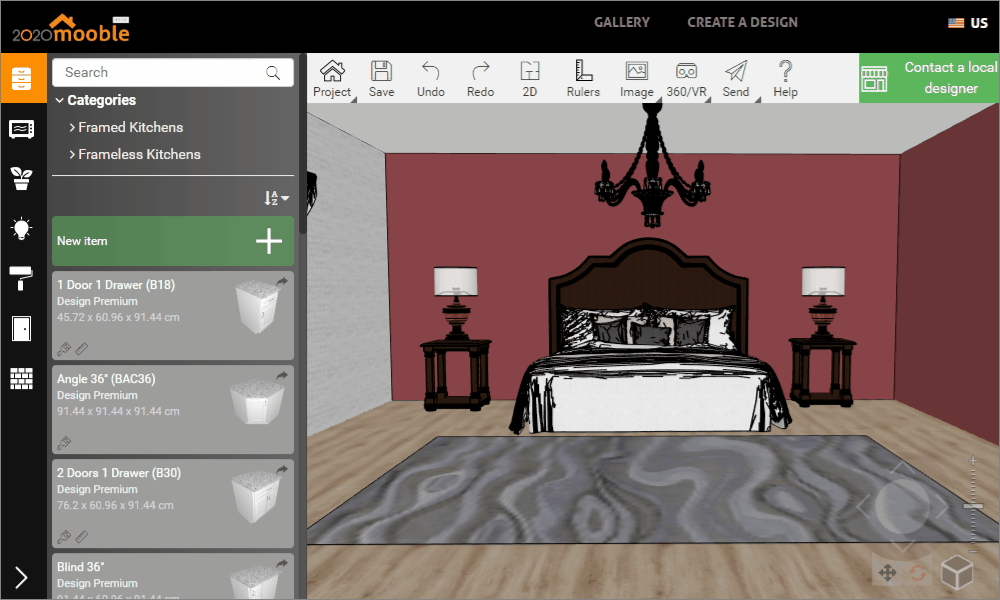Select the pan/move camera mode icon

[x=887, y=573]
